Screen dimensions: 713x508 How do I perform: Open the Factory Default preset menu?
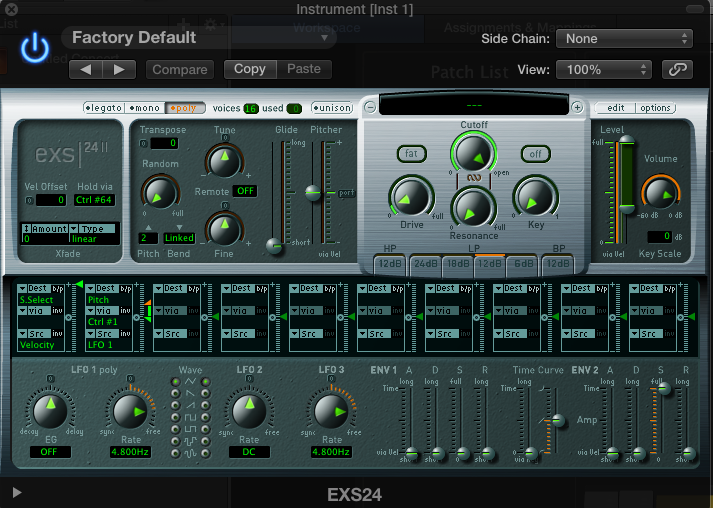tap(199, 37)
